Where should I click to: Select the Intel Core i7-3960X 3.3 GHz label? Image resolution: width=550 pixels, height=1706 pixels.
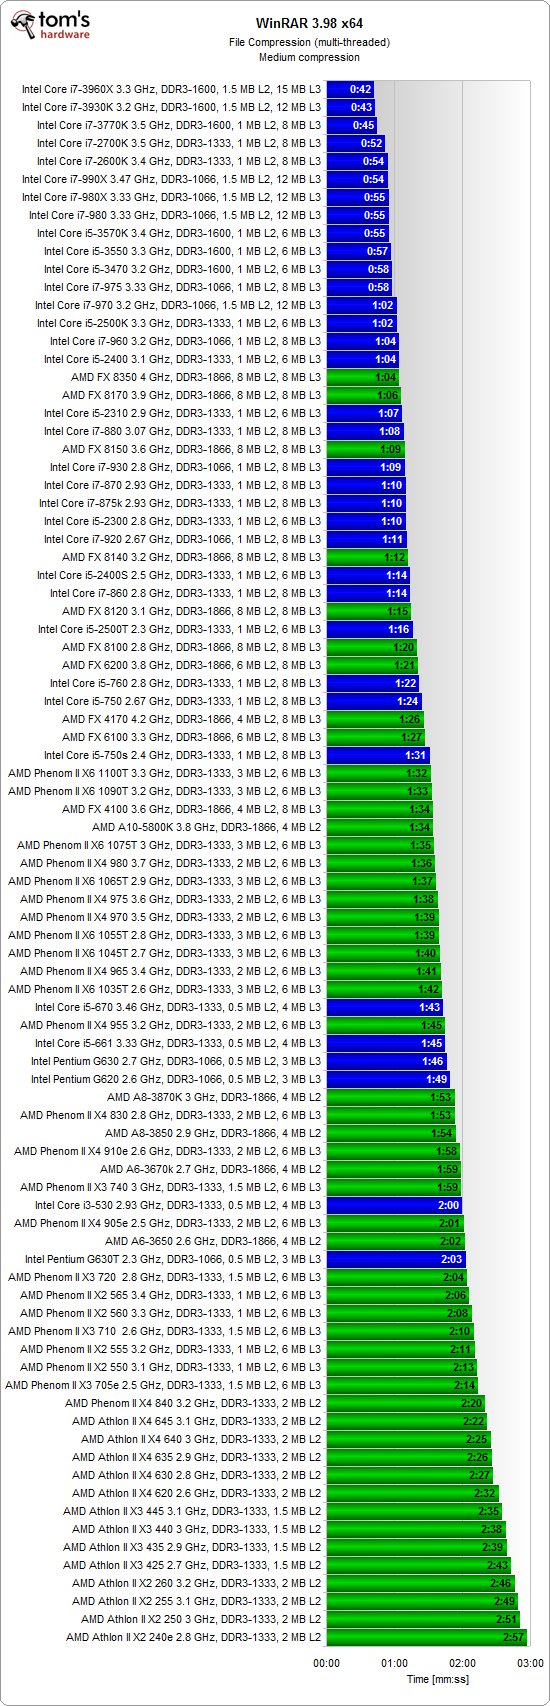click(x=172, y=89)
